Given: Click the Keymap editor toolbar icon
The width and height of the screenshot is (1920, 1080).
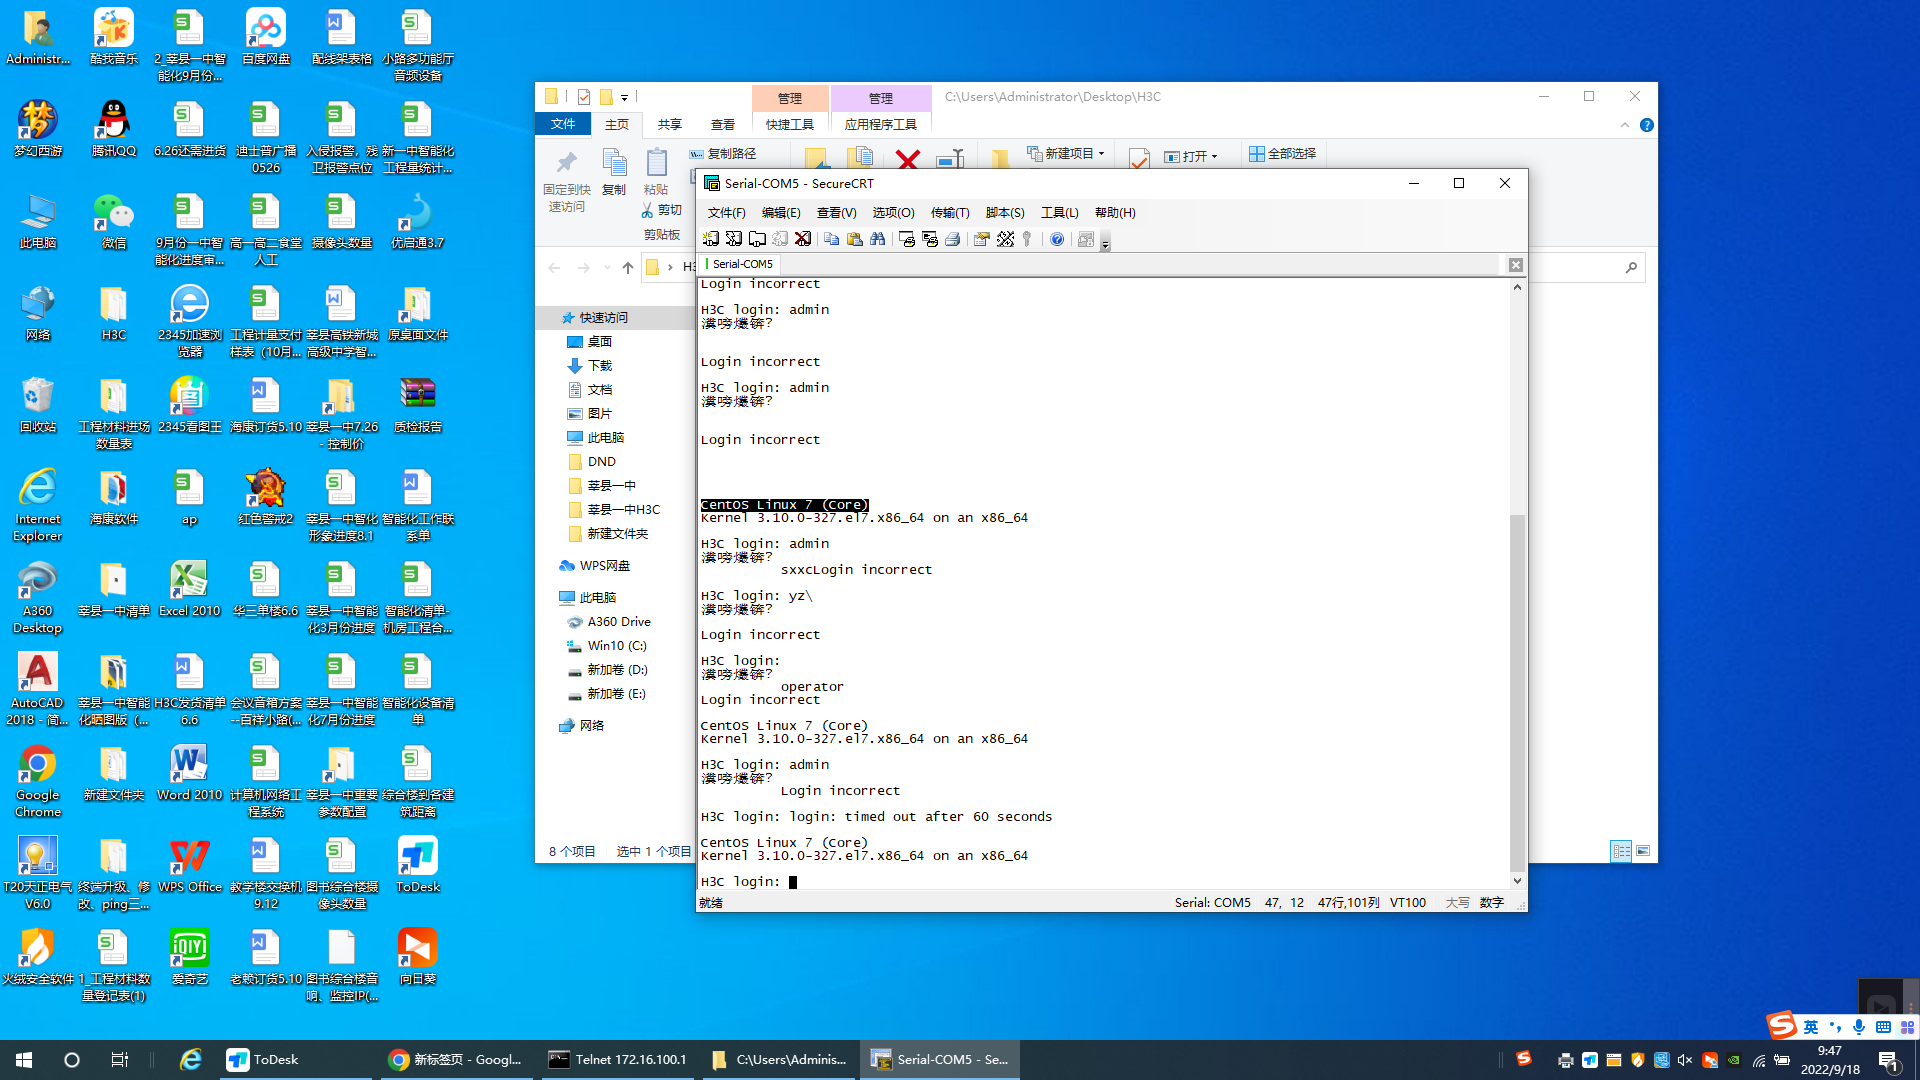Looking at the screenshot, I should tap(1005, 239).
